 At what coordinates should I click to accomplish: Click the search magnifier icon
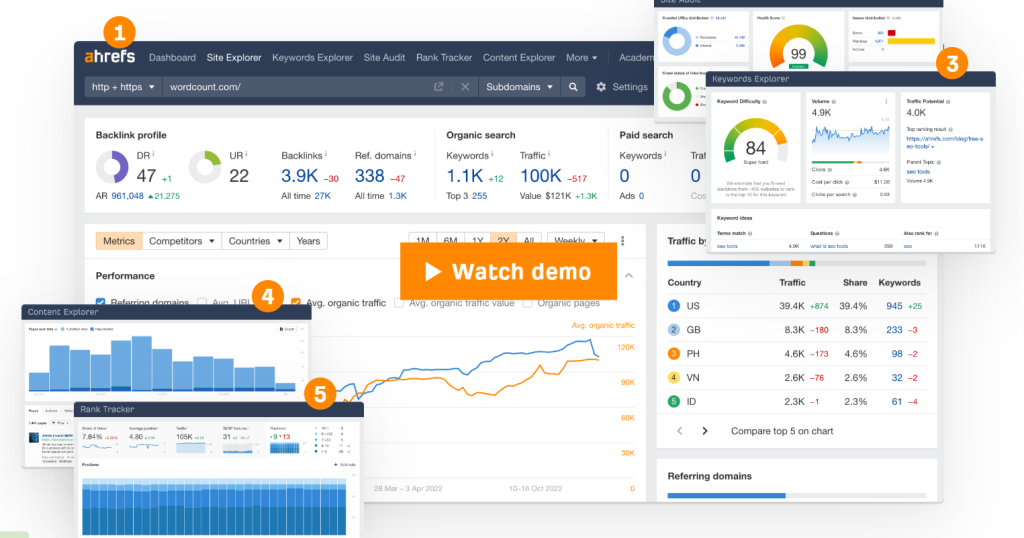[x=573, y=87]
